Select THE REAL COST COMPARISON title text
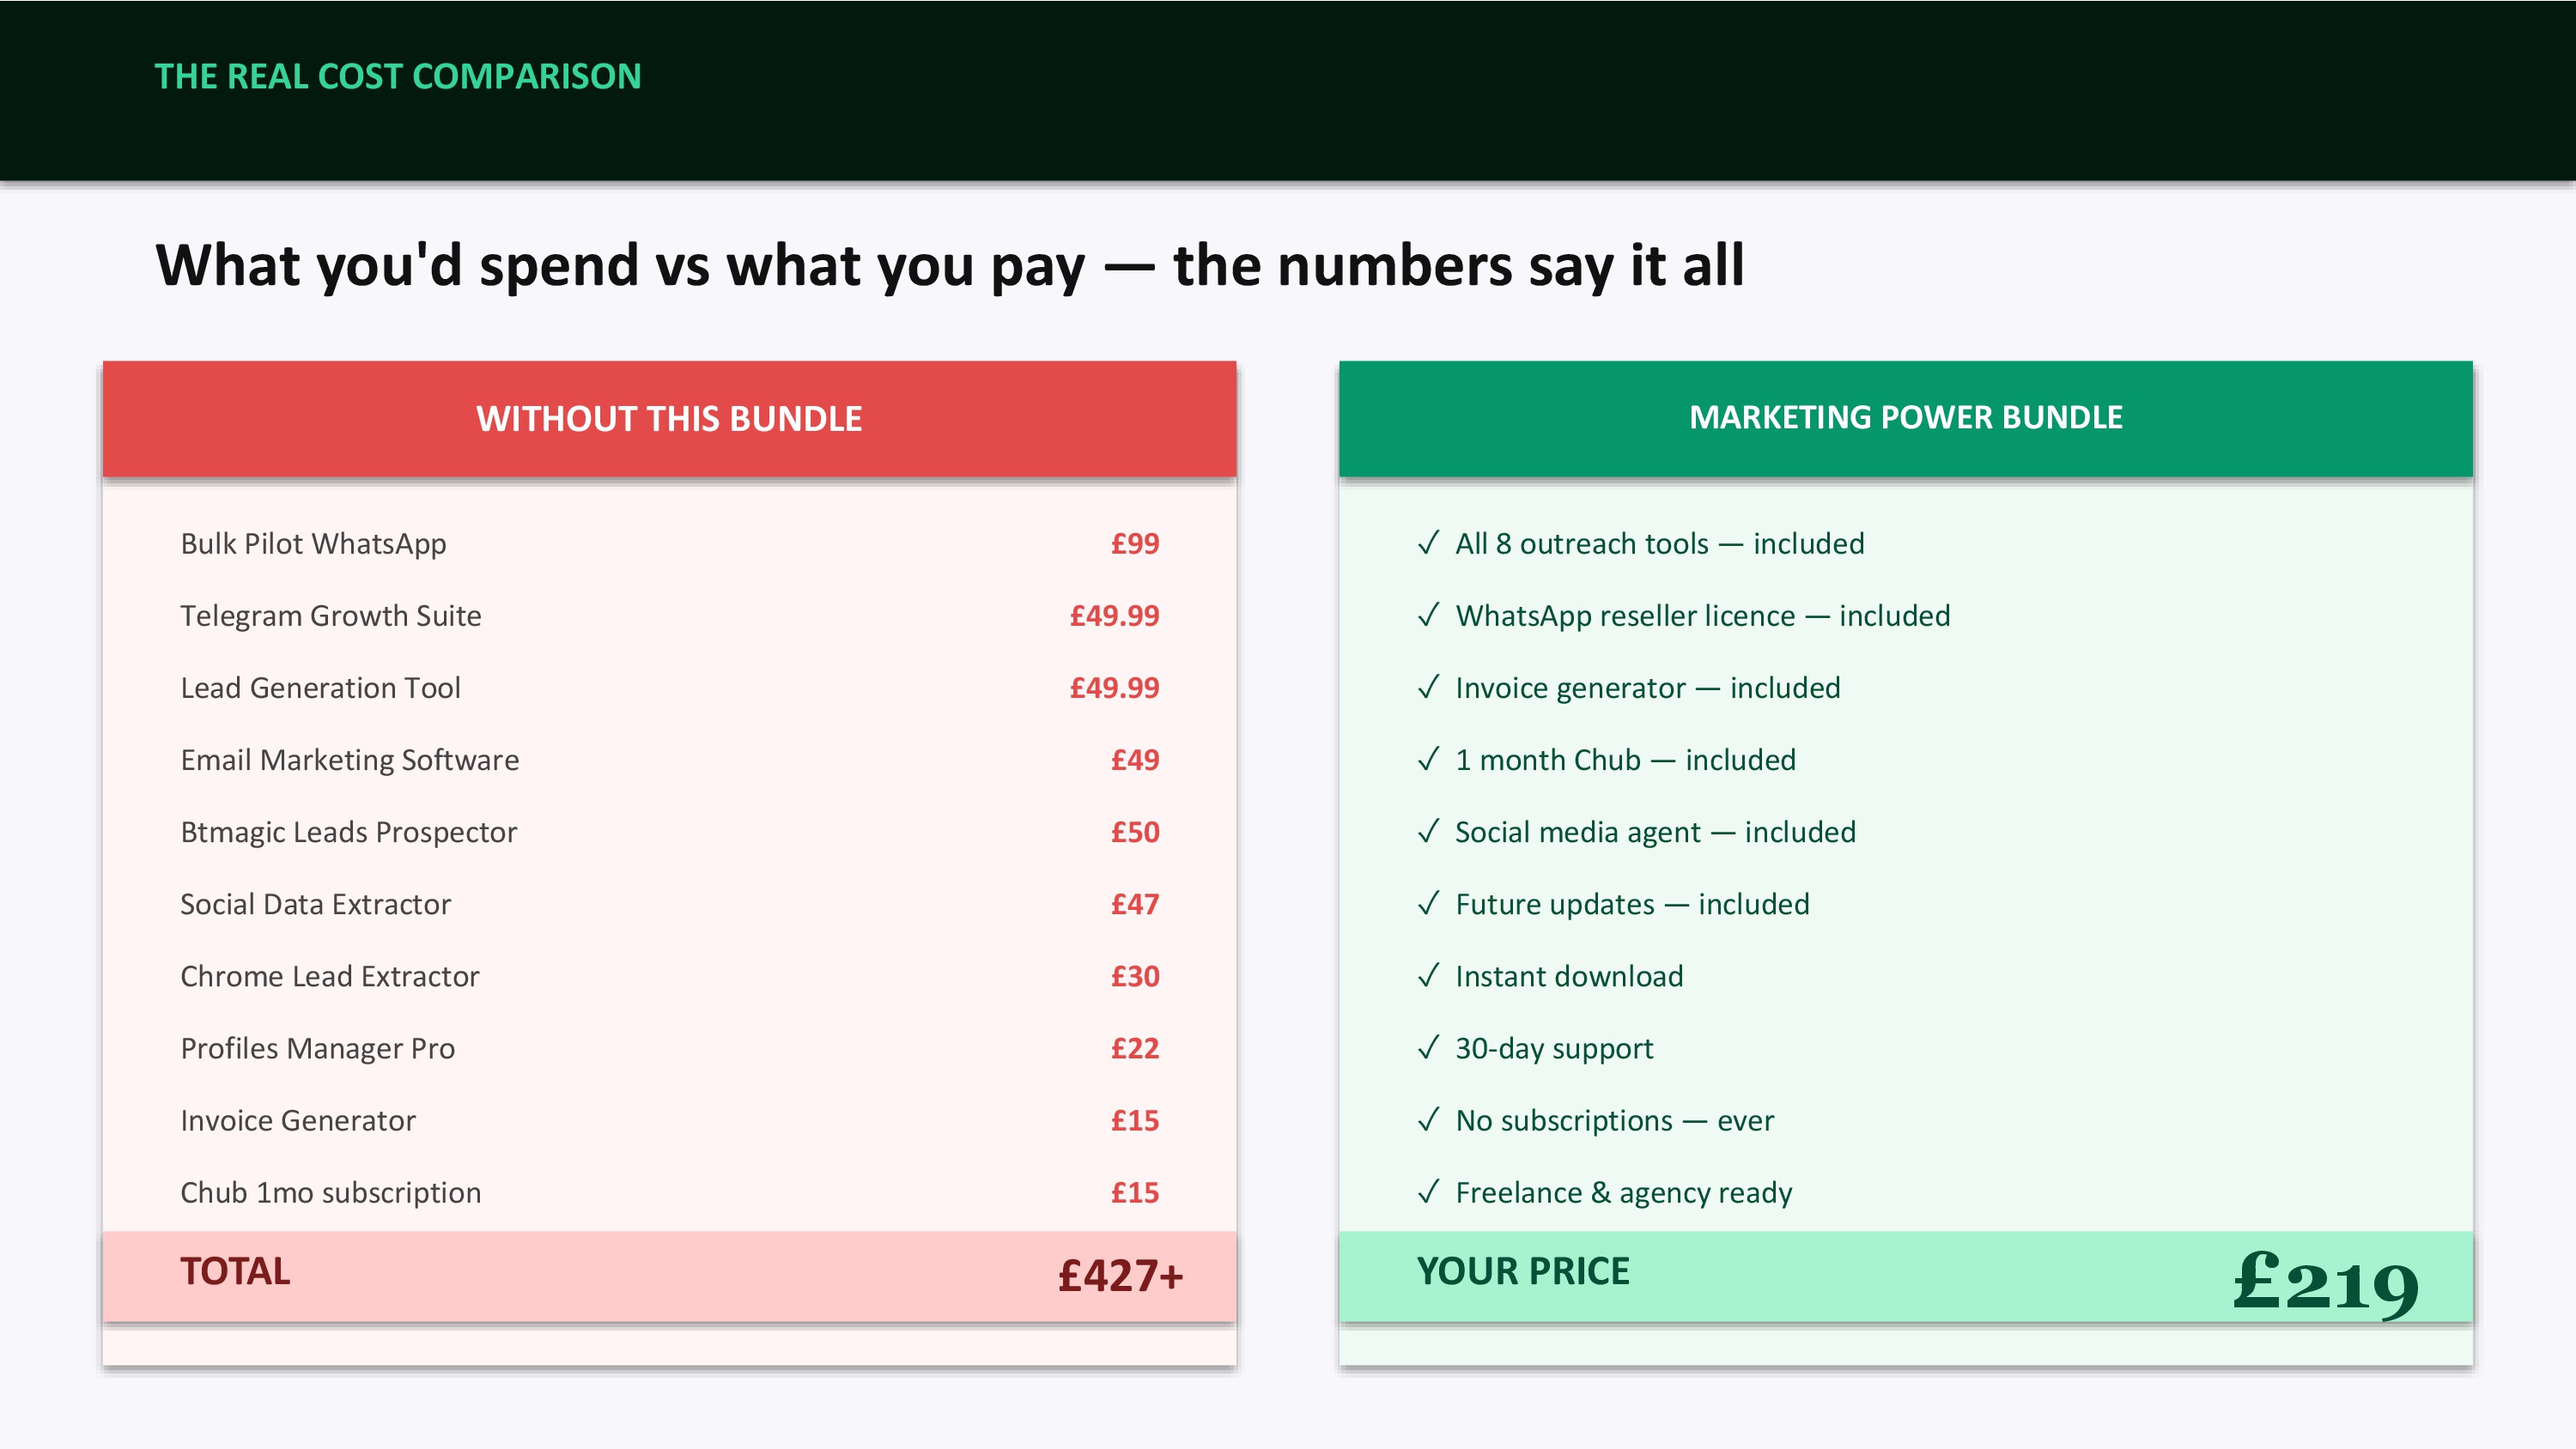The height and width of the screenshot is (1449, 2576). point(398,77)
